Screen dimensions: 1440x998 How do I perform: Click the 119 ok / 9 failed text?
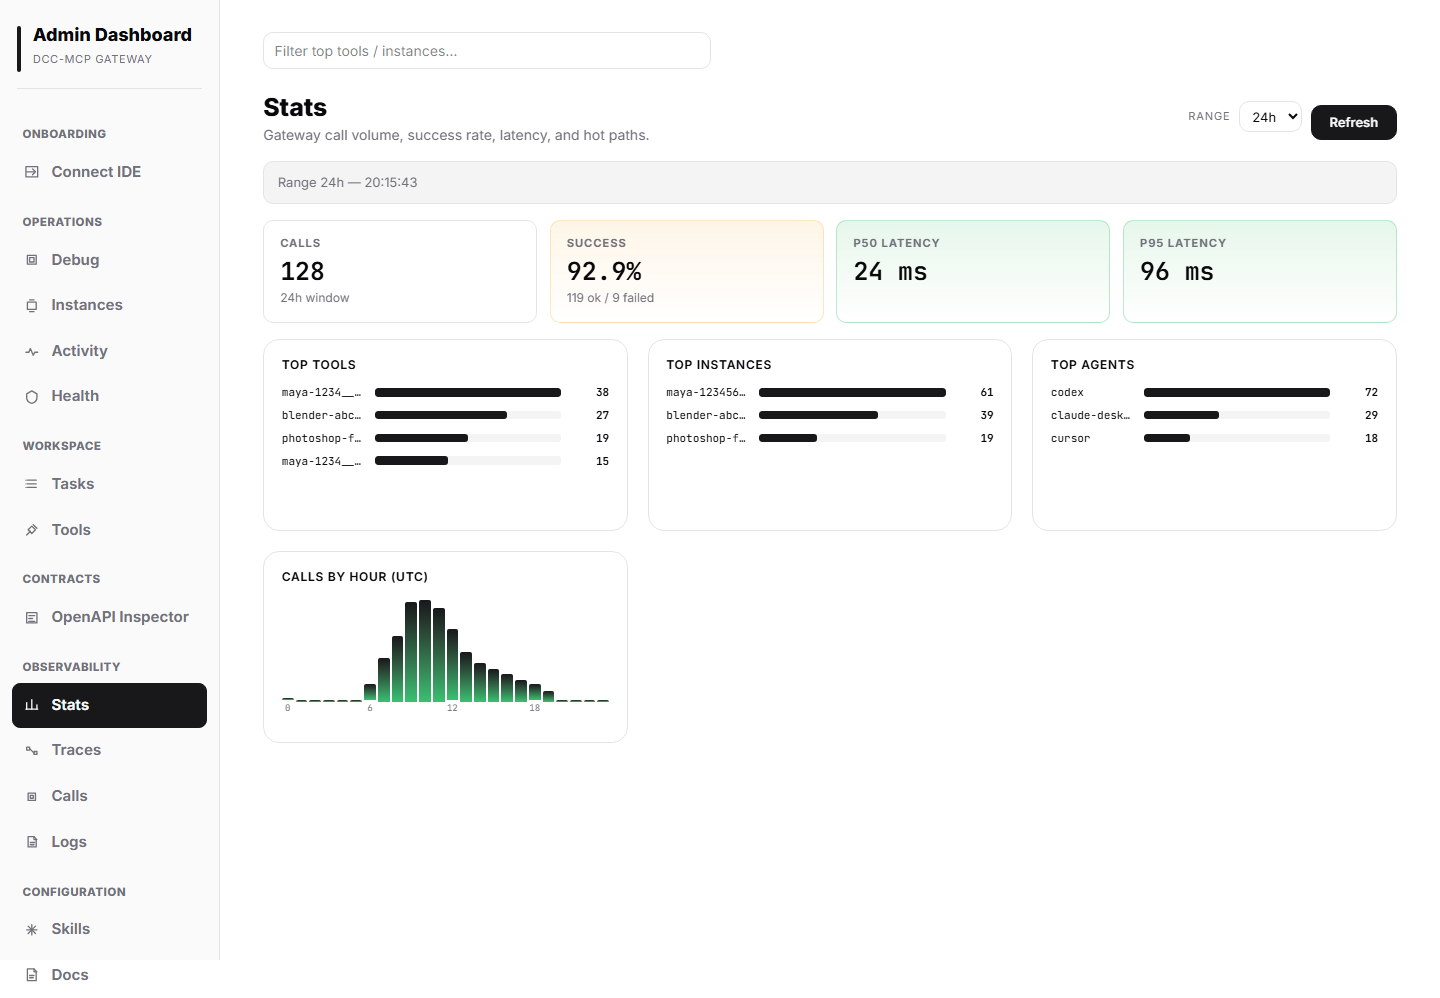click(610, 298)
